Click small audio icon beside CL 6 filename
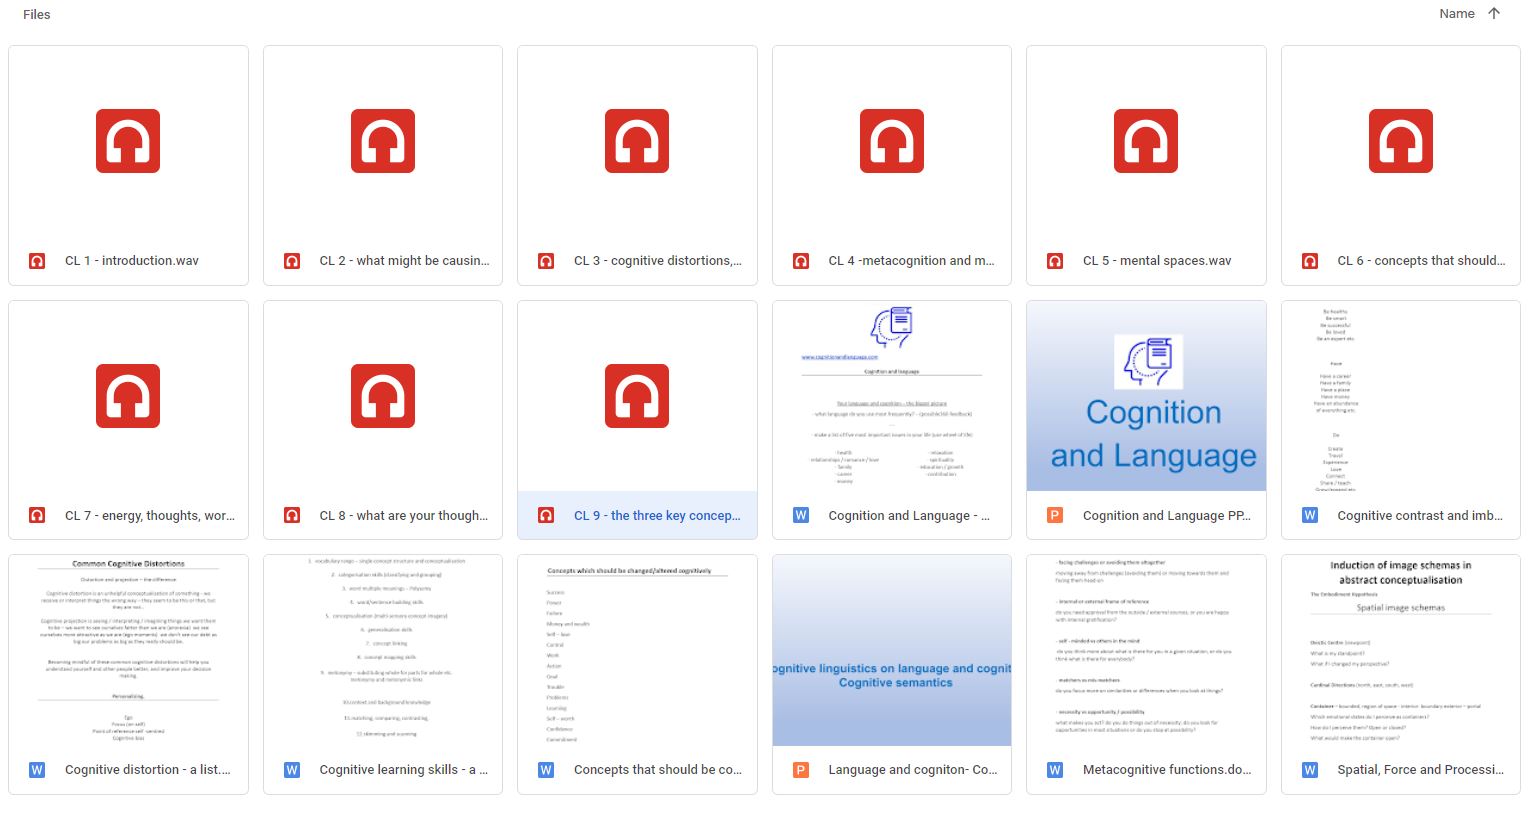 pyautogui.click(x=1310, y=261)
